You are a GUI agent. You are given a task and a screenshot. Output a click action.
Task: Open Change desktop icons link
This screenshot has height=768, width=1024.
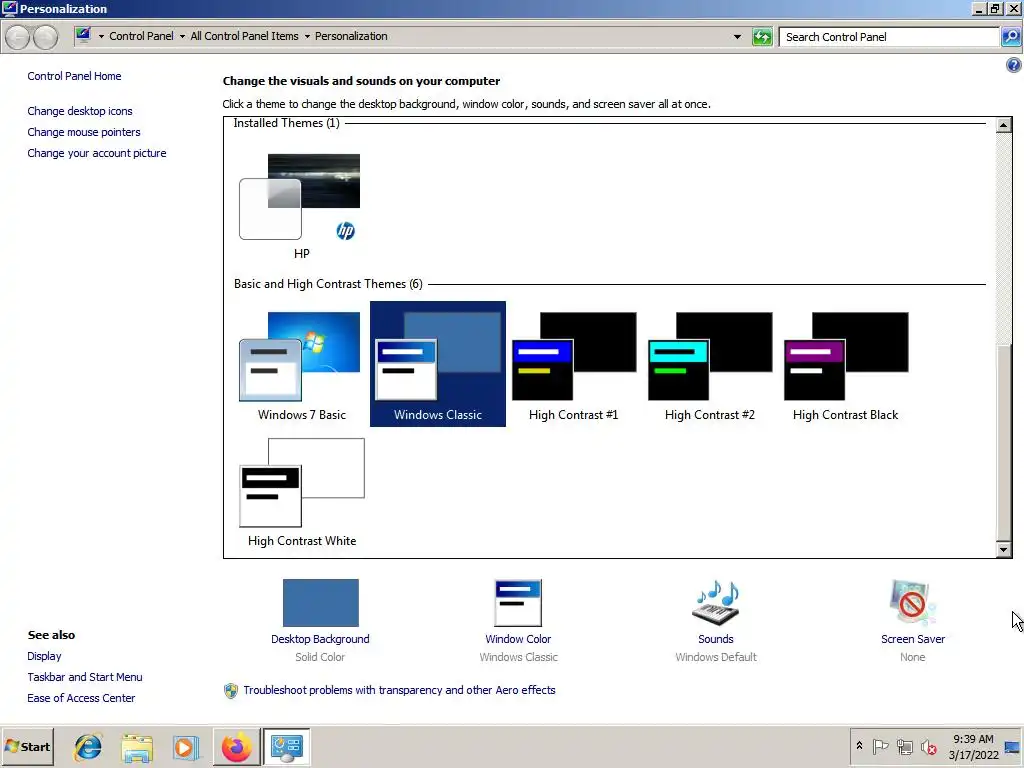80,111
